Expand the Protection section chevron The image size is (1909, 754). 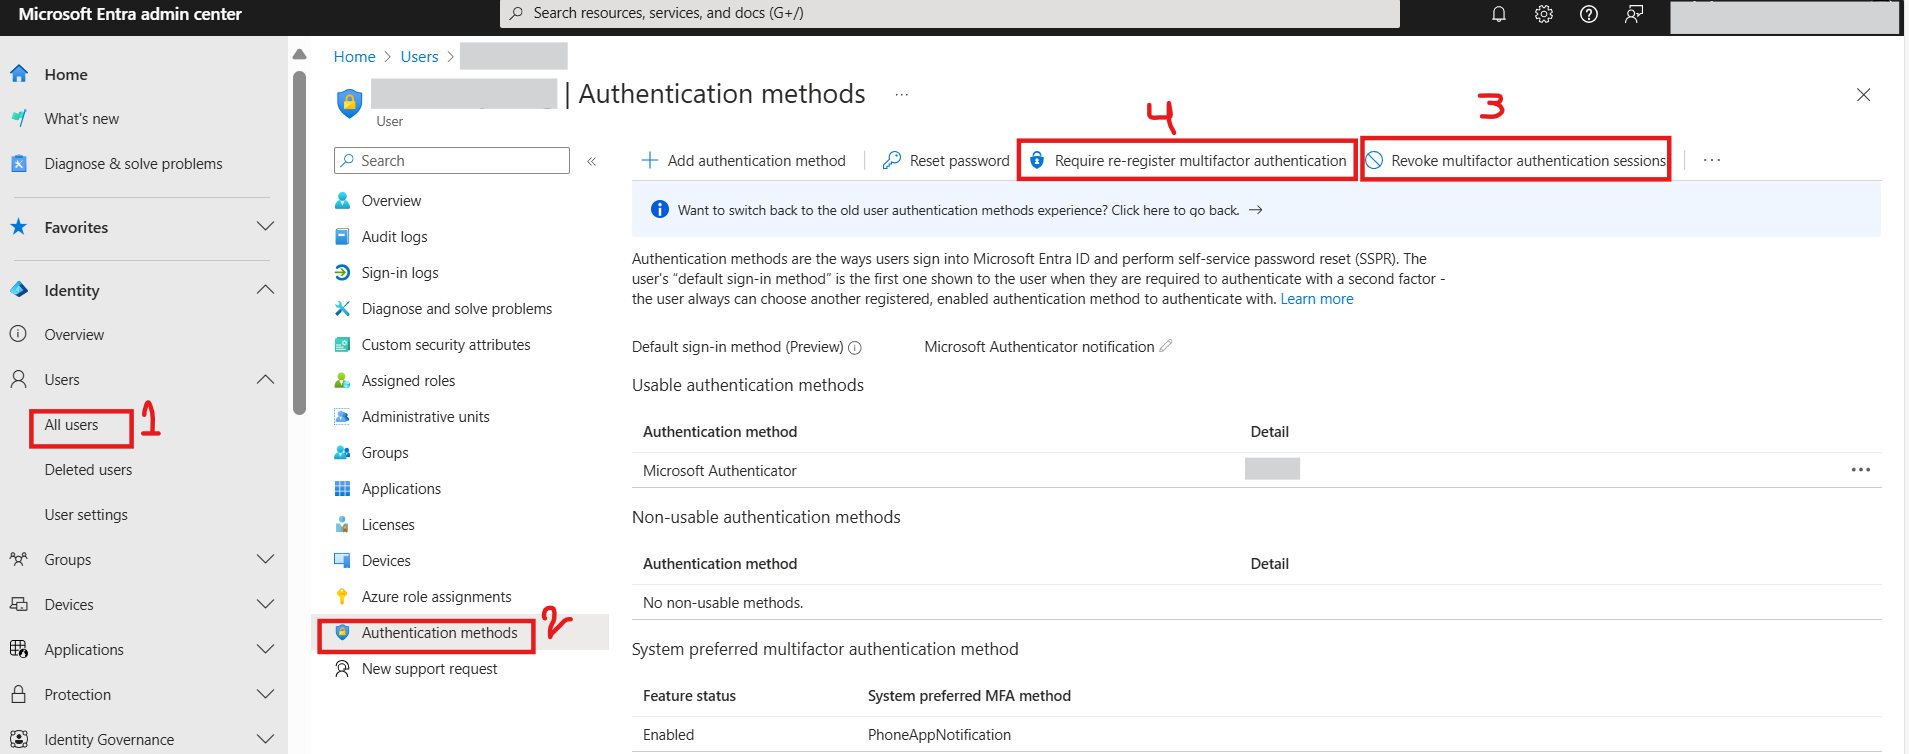(265, 694)
